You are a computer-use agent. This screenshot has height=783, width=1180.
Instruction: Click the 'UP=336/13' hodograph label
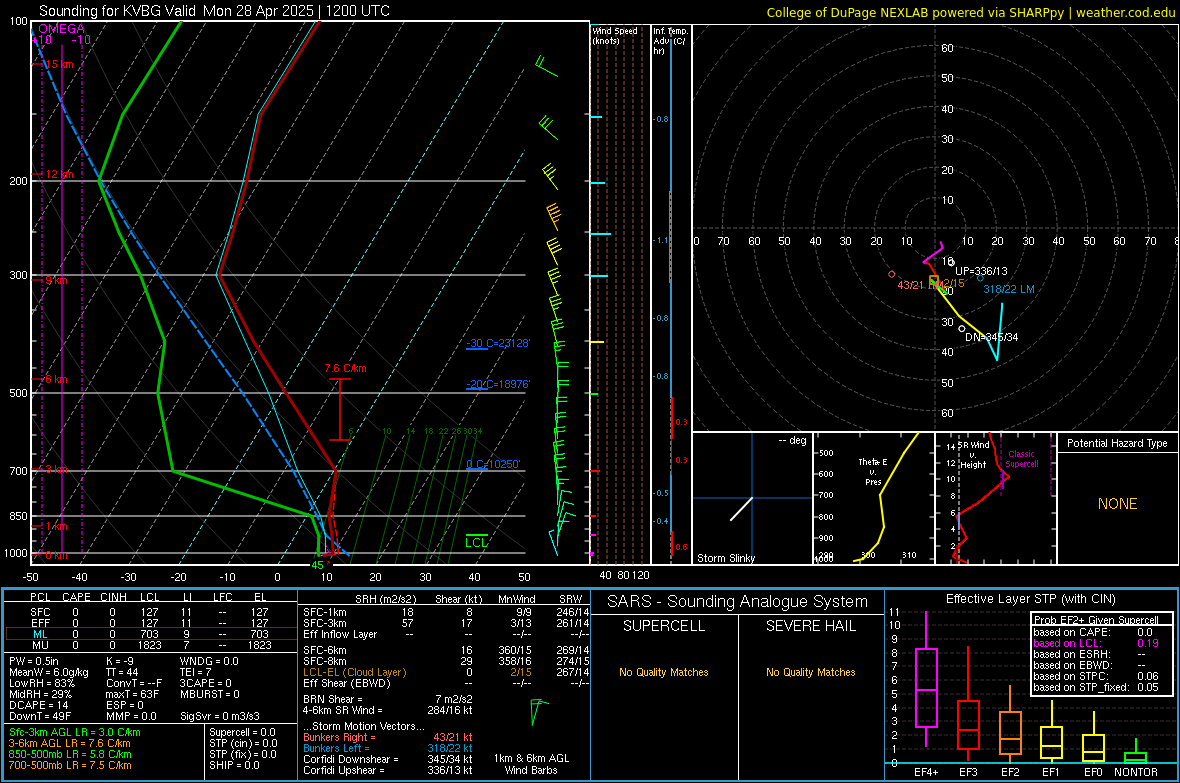click(981, 271)
